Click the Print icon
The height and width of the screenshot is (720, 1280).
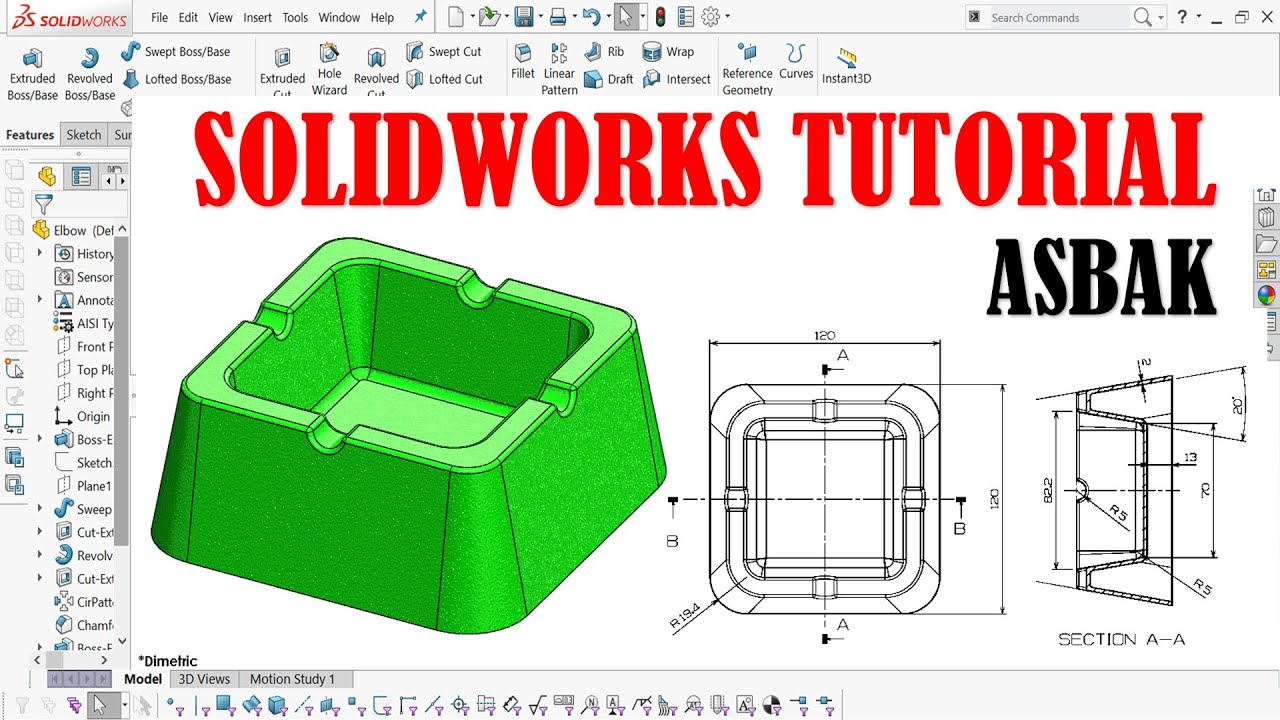(x=559, y=17)
